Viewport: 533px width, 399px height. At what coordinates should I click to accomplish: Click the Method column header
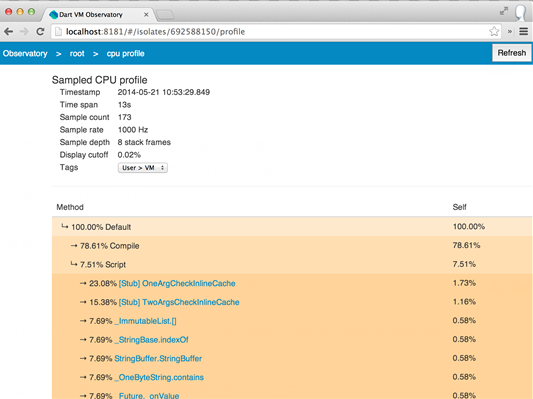coord(70,207)
